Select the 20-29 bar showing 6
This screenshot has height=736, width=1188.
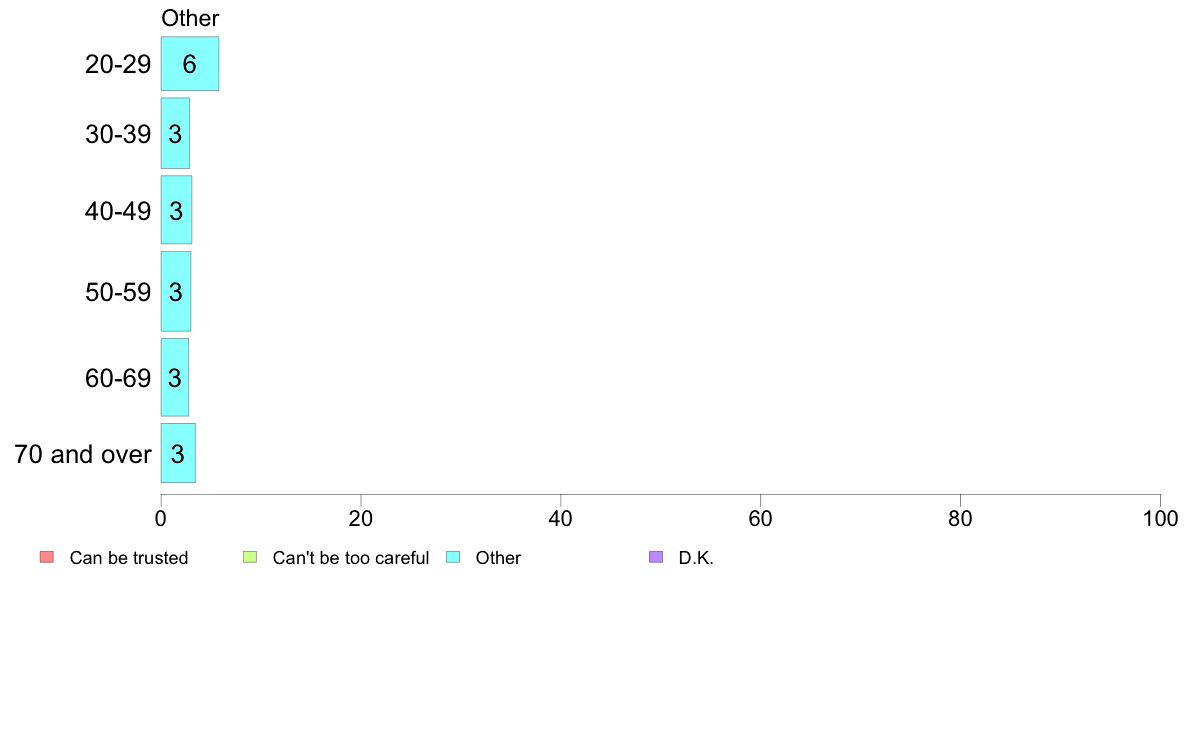(189, 64)
